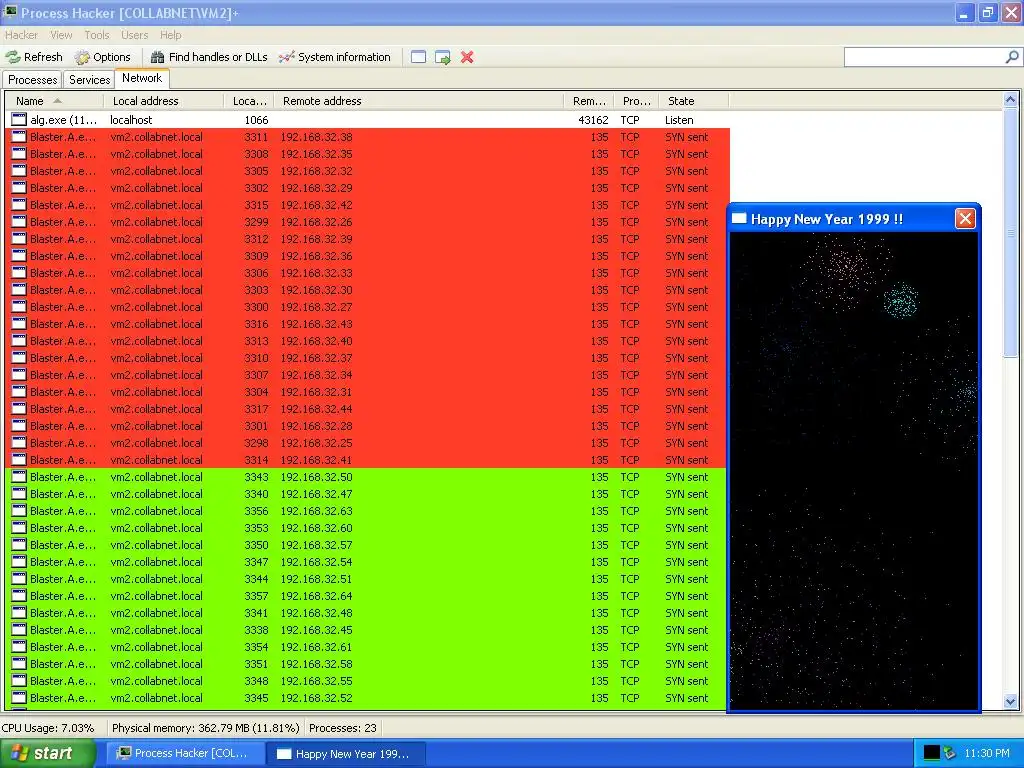Sort by the Local port column header
The height and width of the screenshot is (768, 1024).
pos(249,101)
